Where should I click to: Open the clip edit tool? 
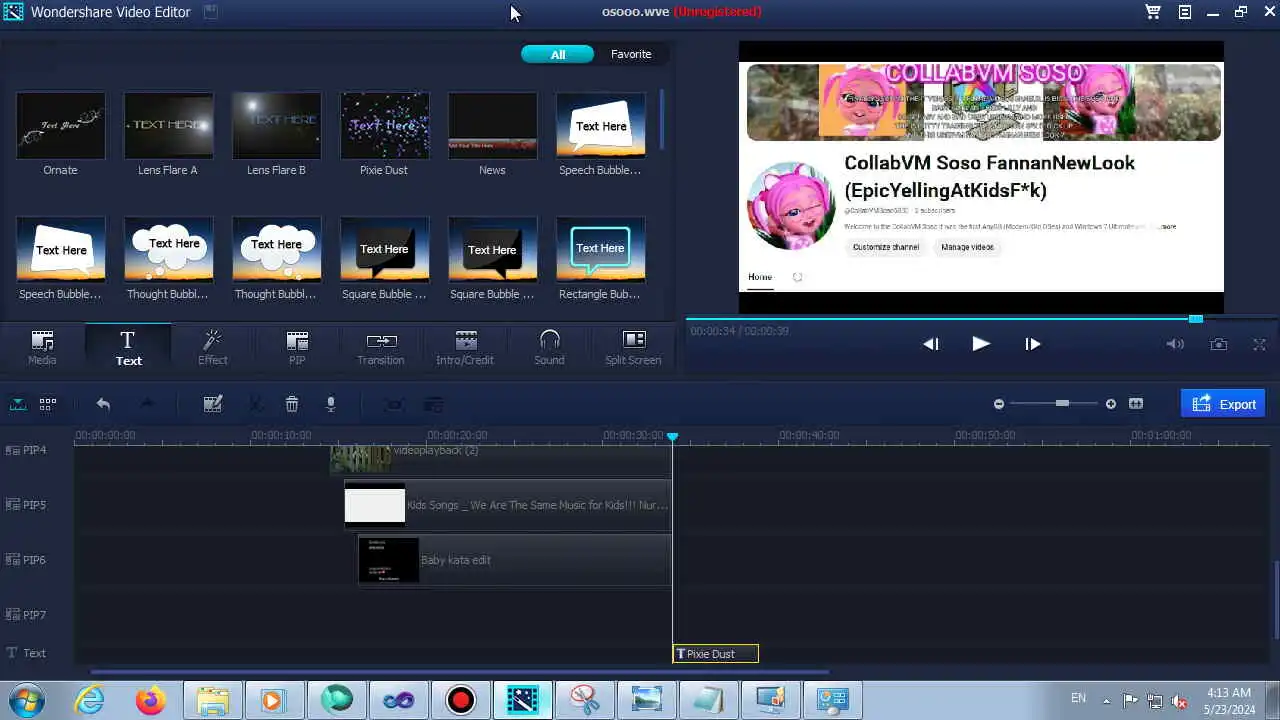[x=212, y=404]
